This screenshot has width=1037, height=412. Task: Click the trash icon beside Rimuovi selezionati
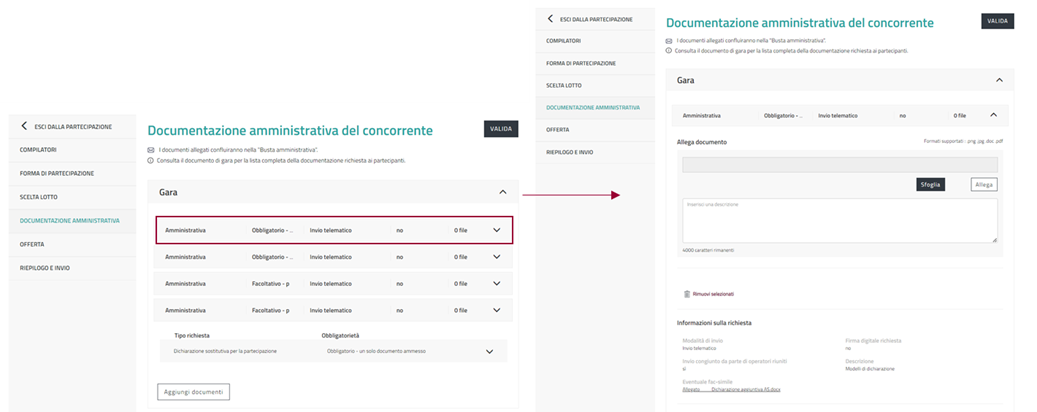[x=686, y=294]
